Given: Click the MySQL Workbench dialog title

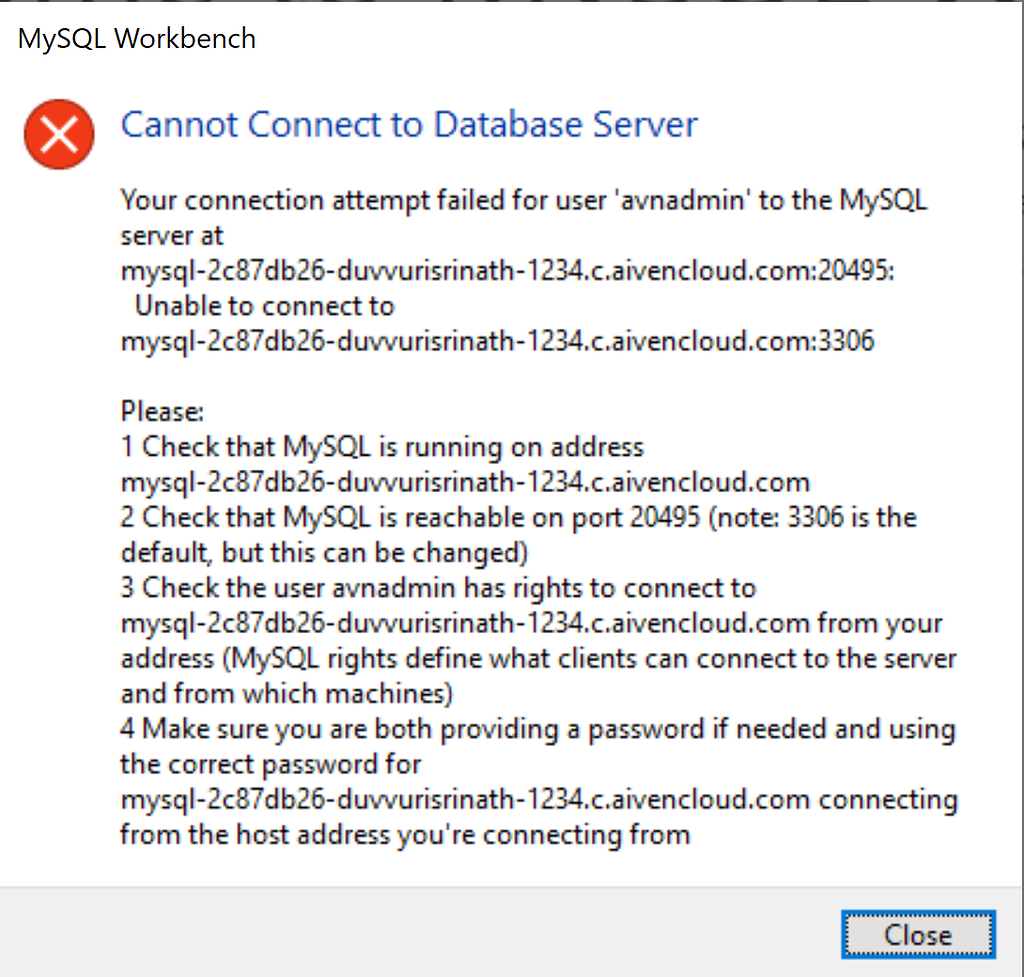Looking at the screenshot, I should [x=136, y=39].
